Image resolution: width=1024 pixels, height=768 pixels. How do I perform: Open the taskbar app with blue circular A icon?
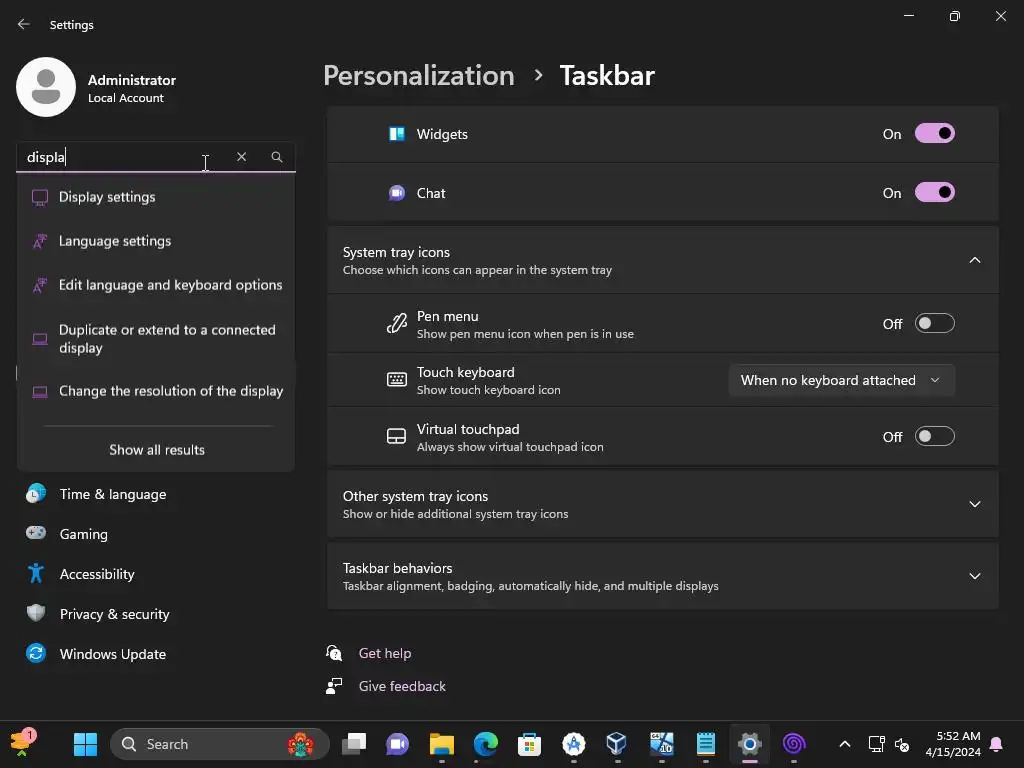coord(573,744)
